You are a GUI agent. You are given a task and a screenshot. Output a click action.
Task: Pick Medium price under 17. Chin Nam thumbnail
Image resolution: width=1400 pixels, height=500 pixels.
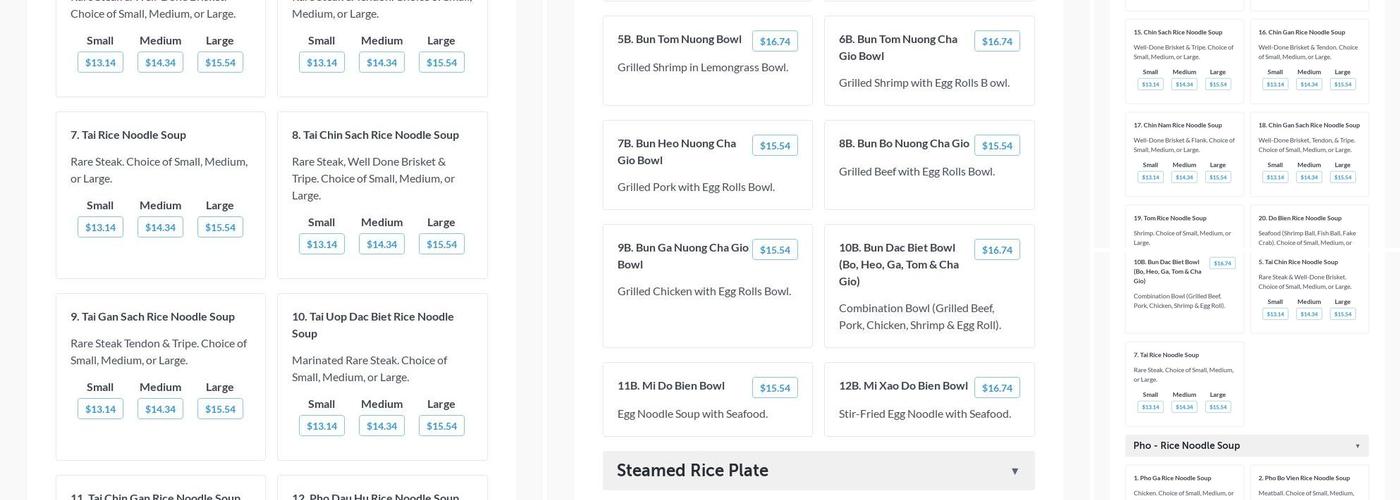(1184, 177)
